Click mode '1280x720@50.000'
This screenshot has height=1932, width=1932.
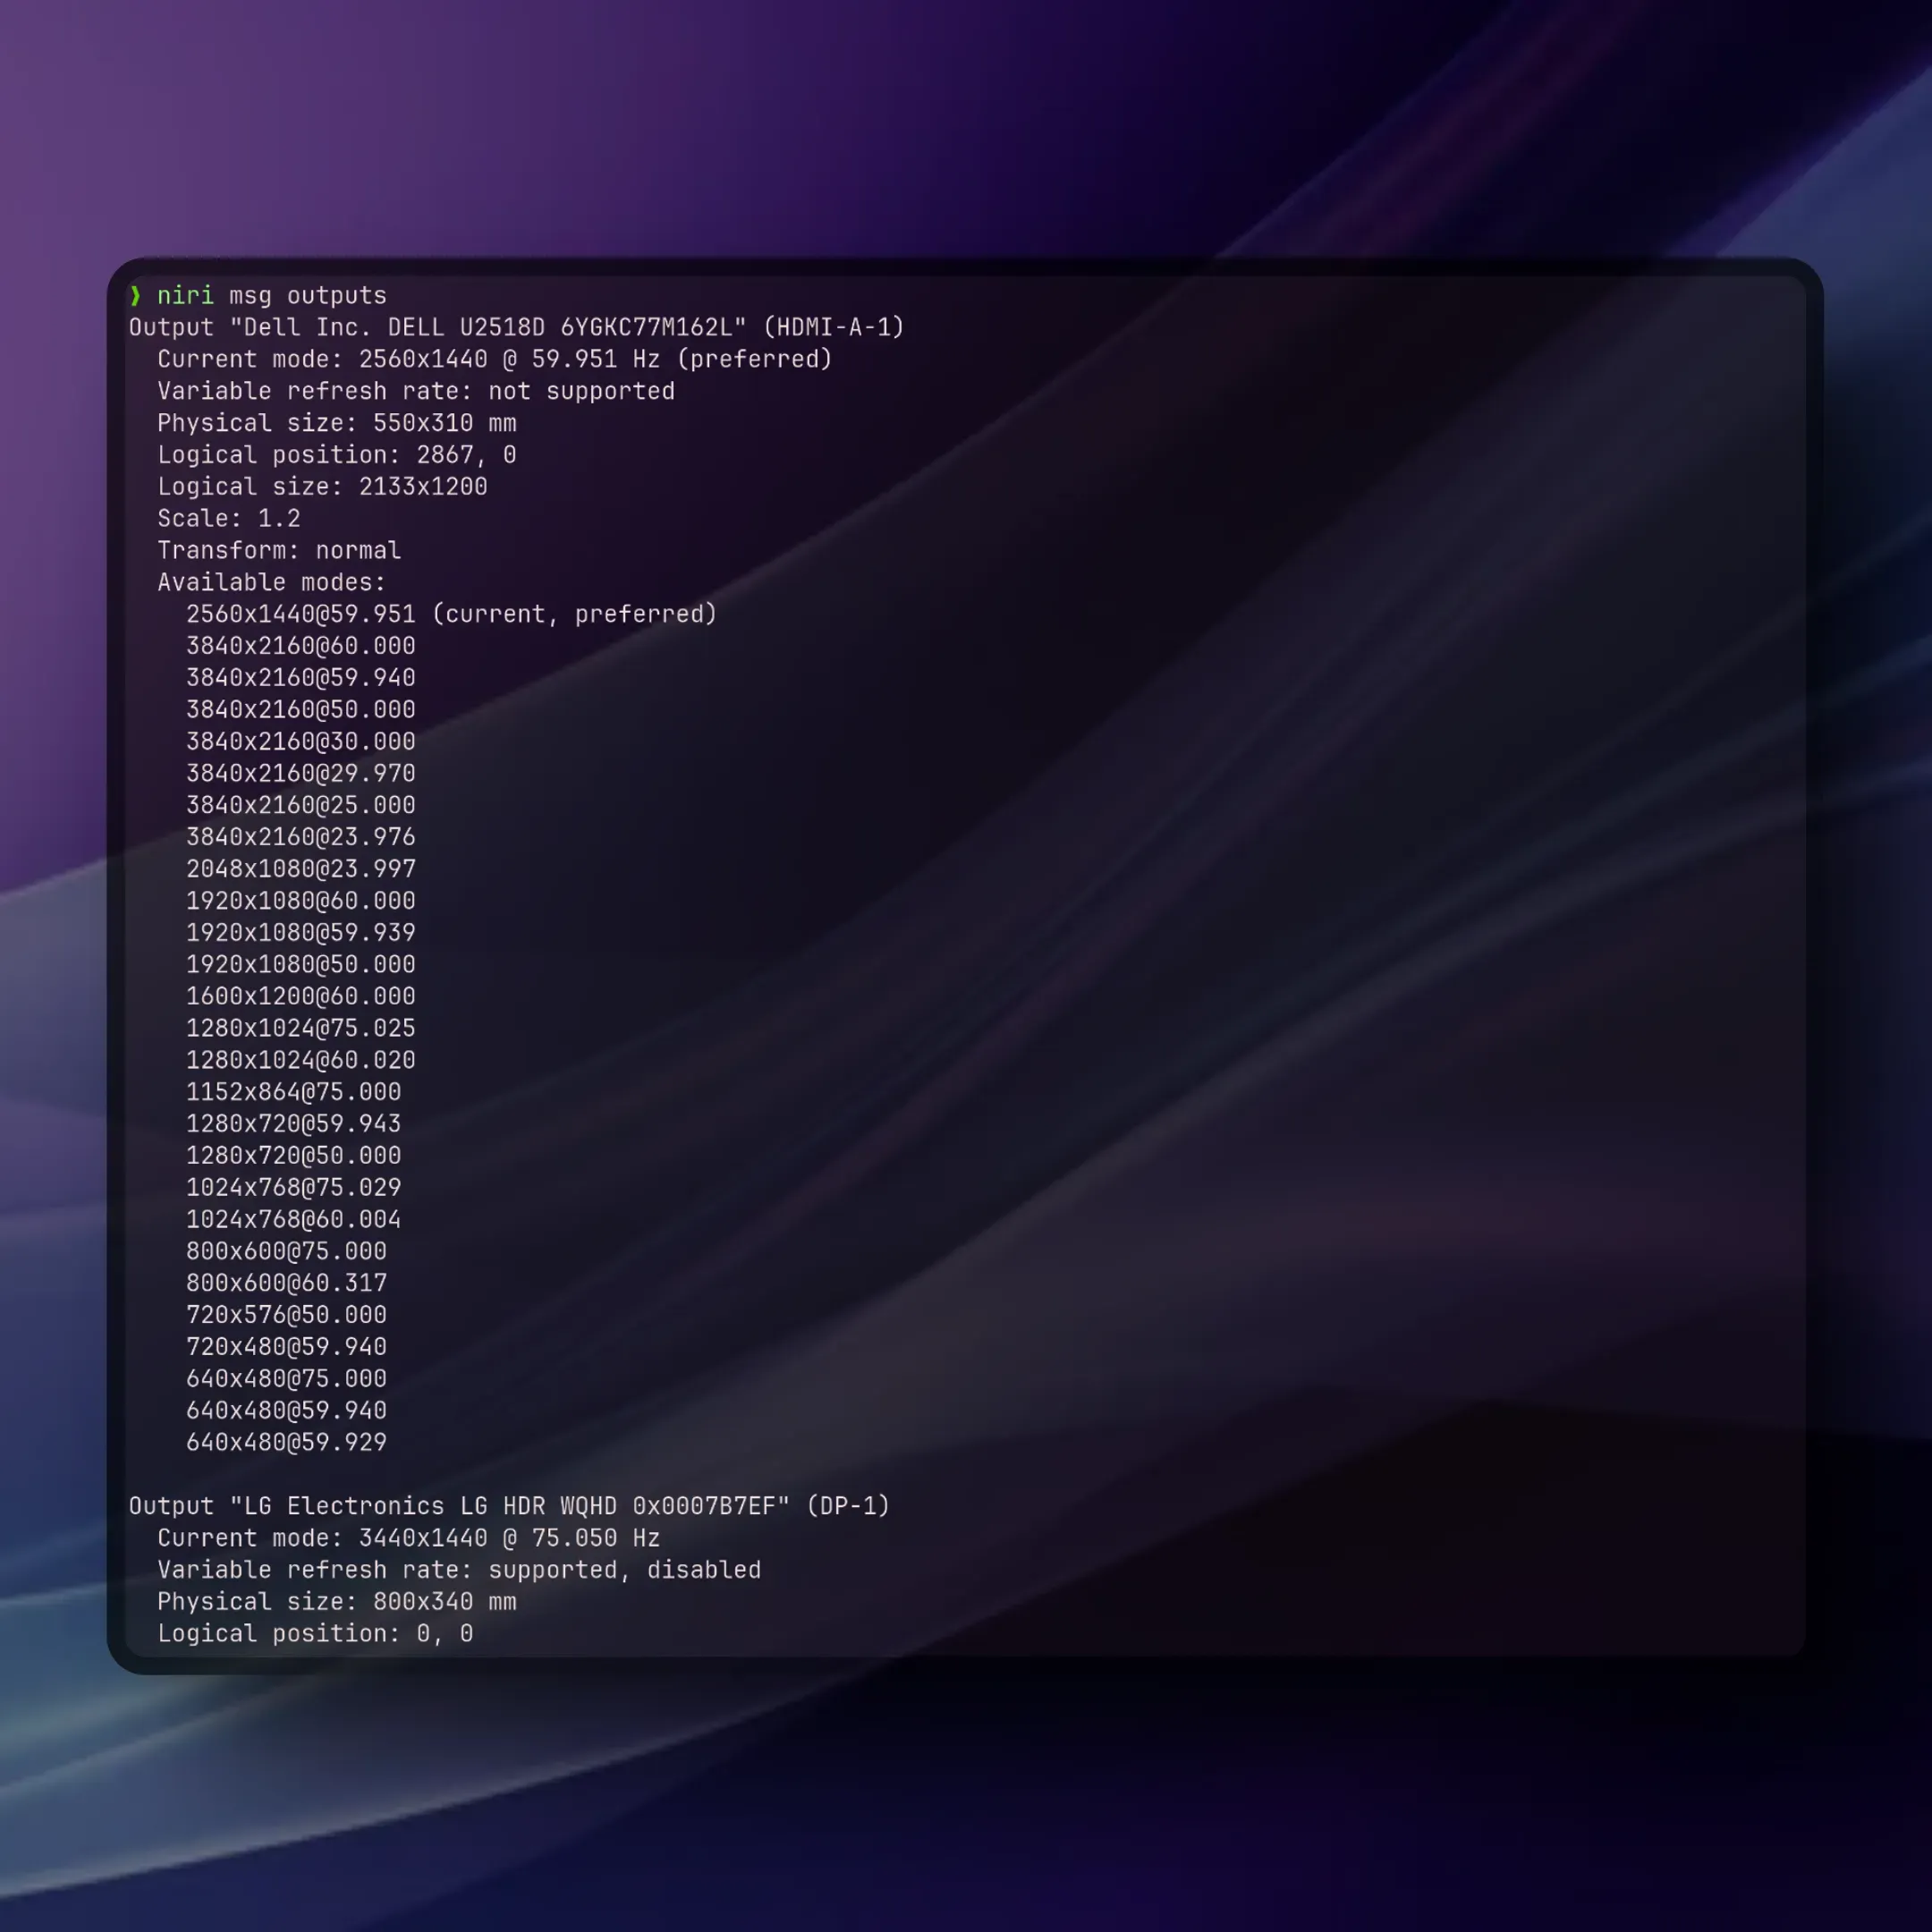[x=294, y=1156]
